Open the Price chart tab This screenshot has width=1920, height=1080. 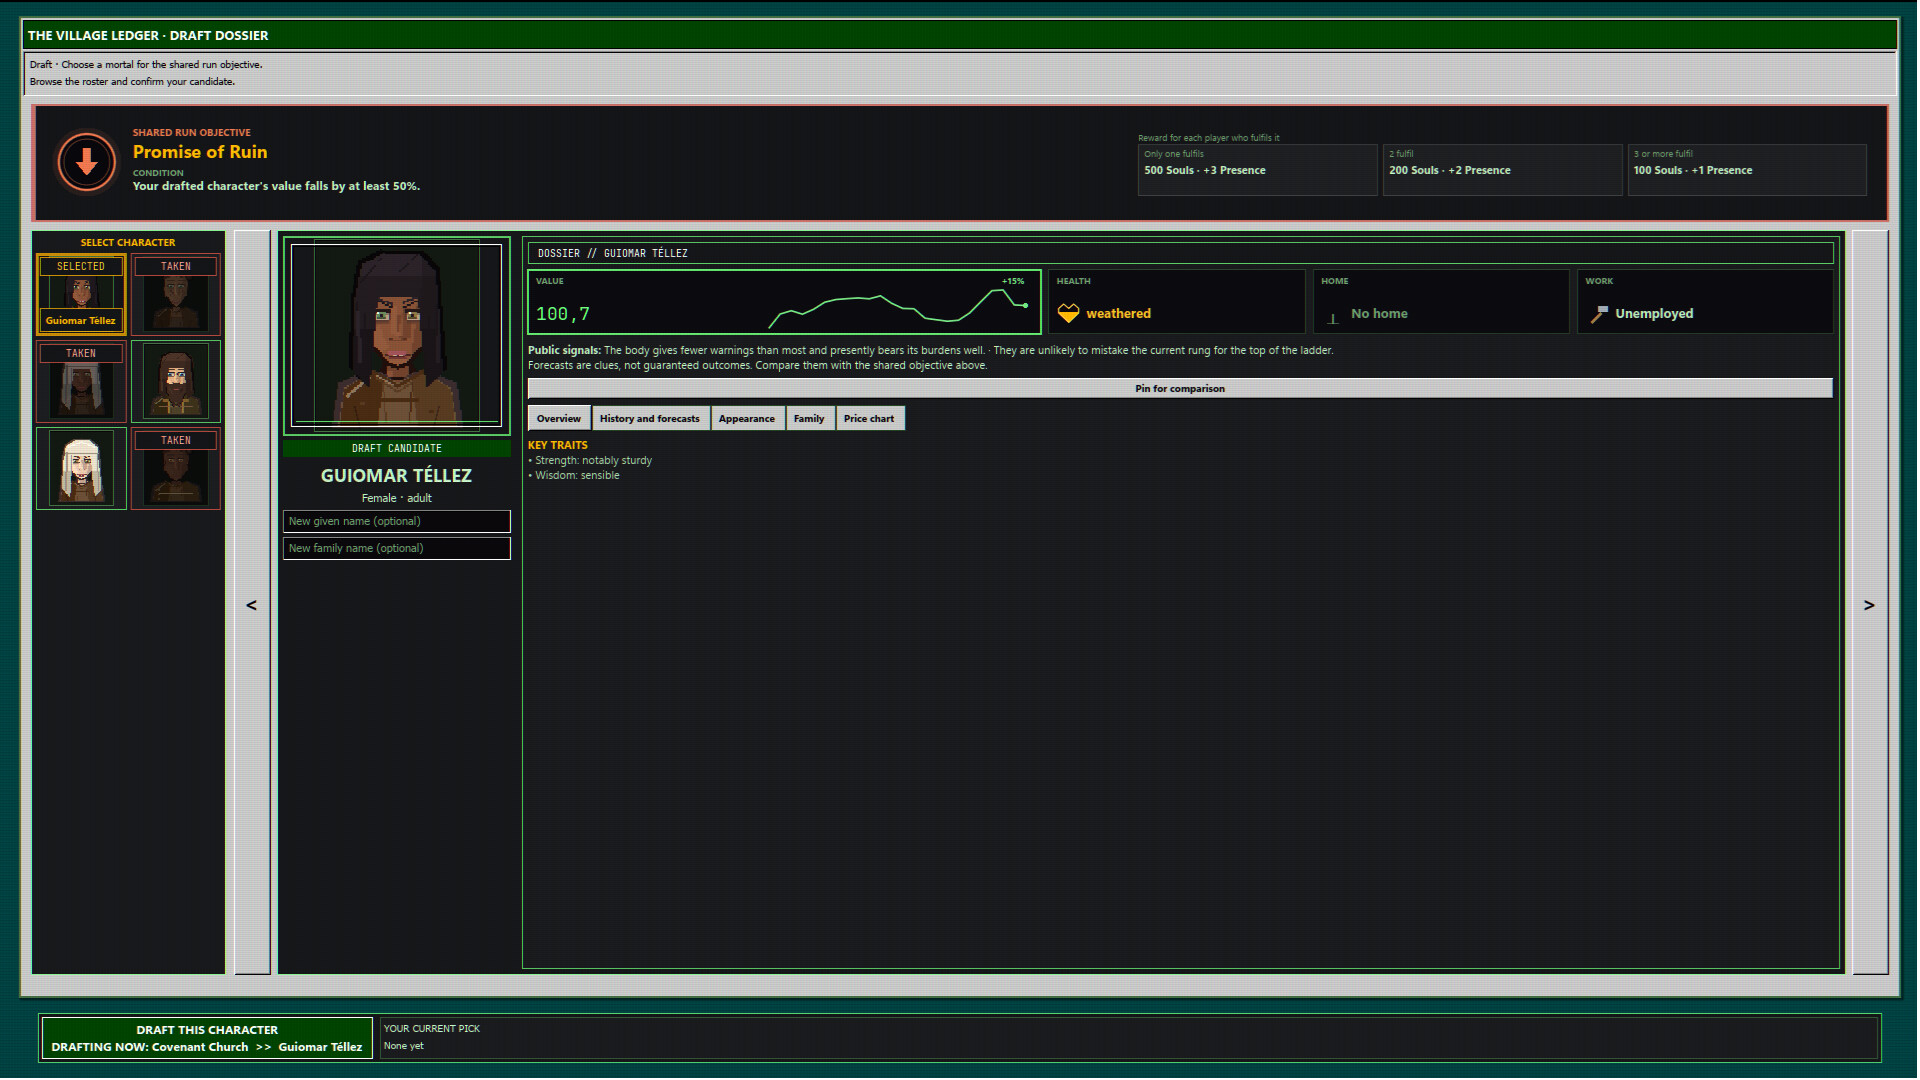point(869,418)
